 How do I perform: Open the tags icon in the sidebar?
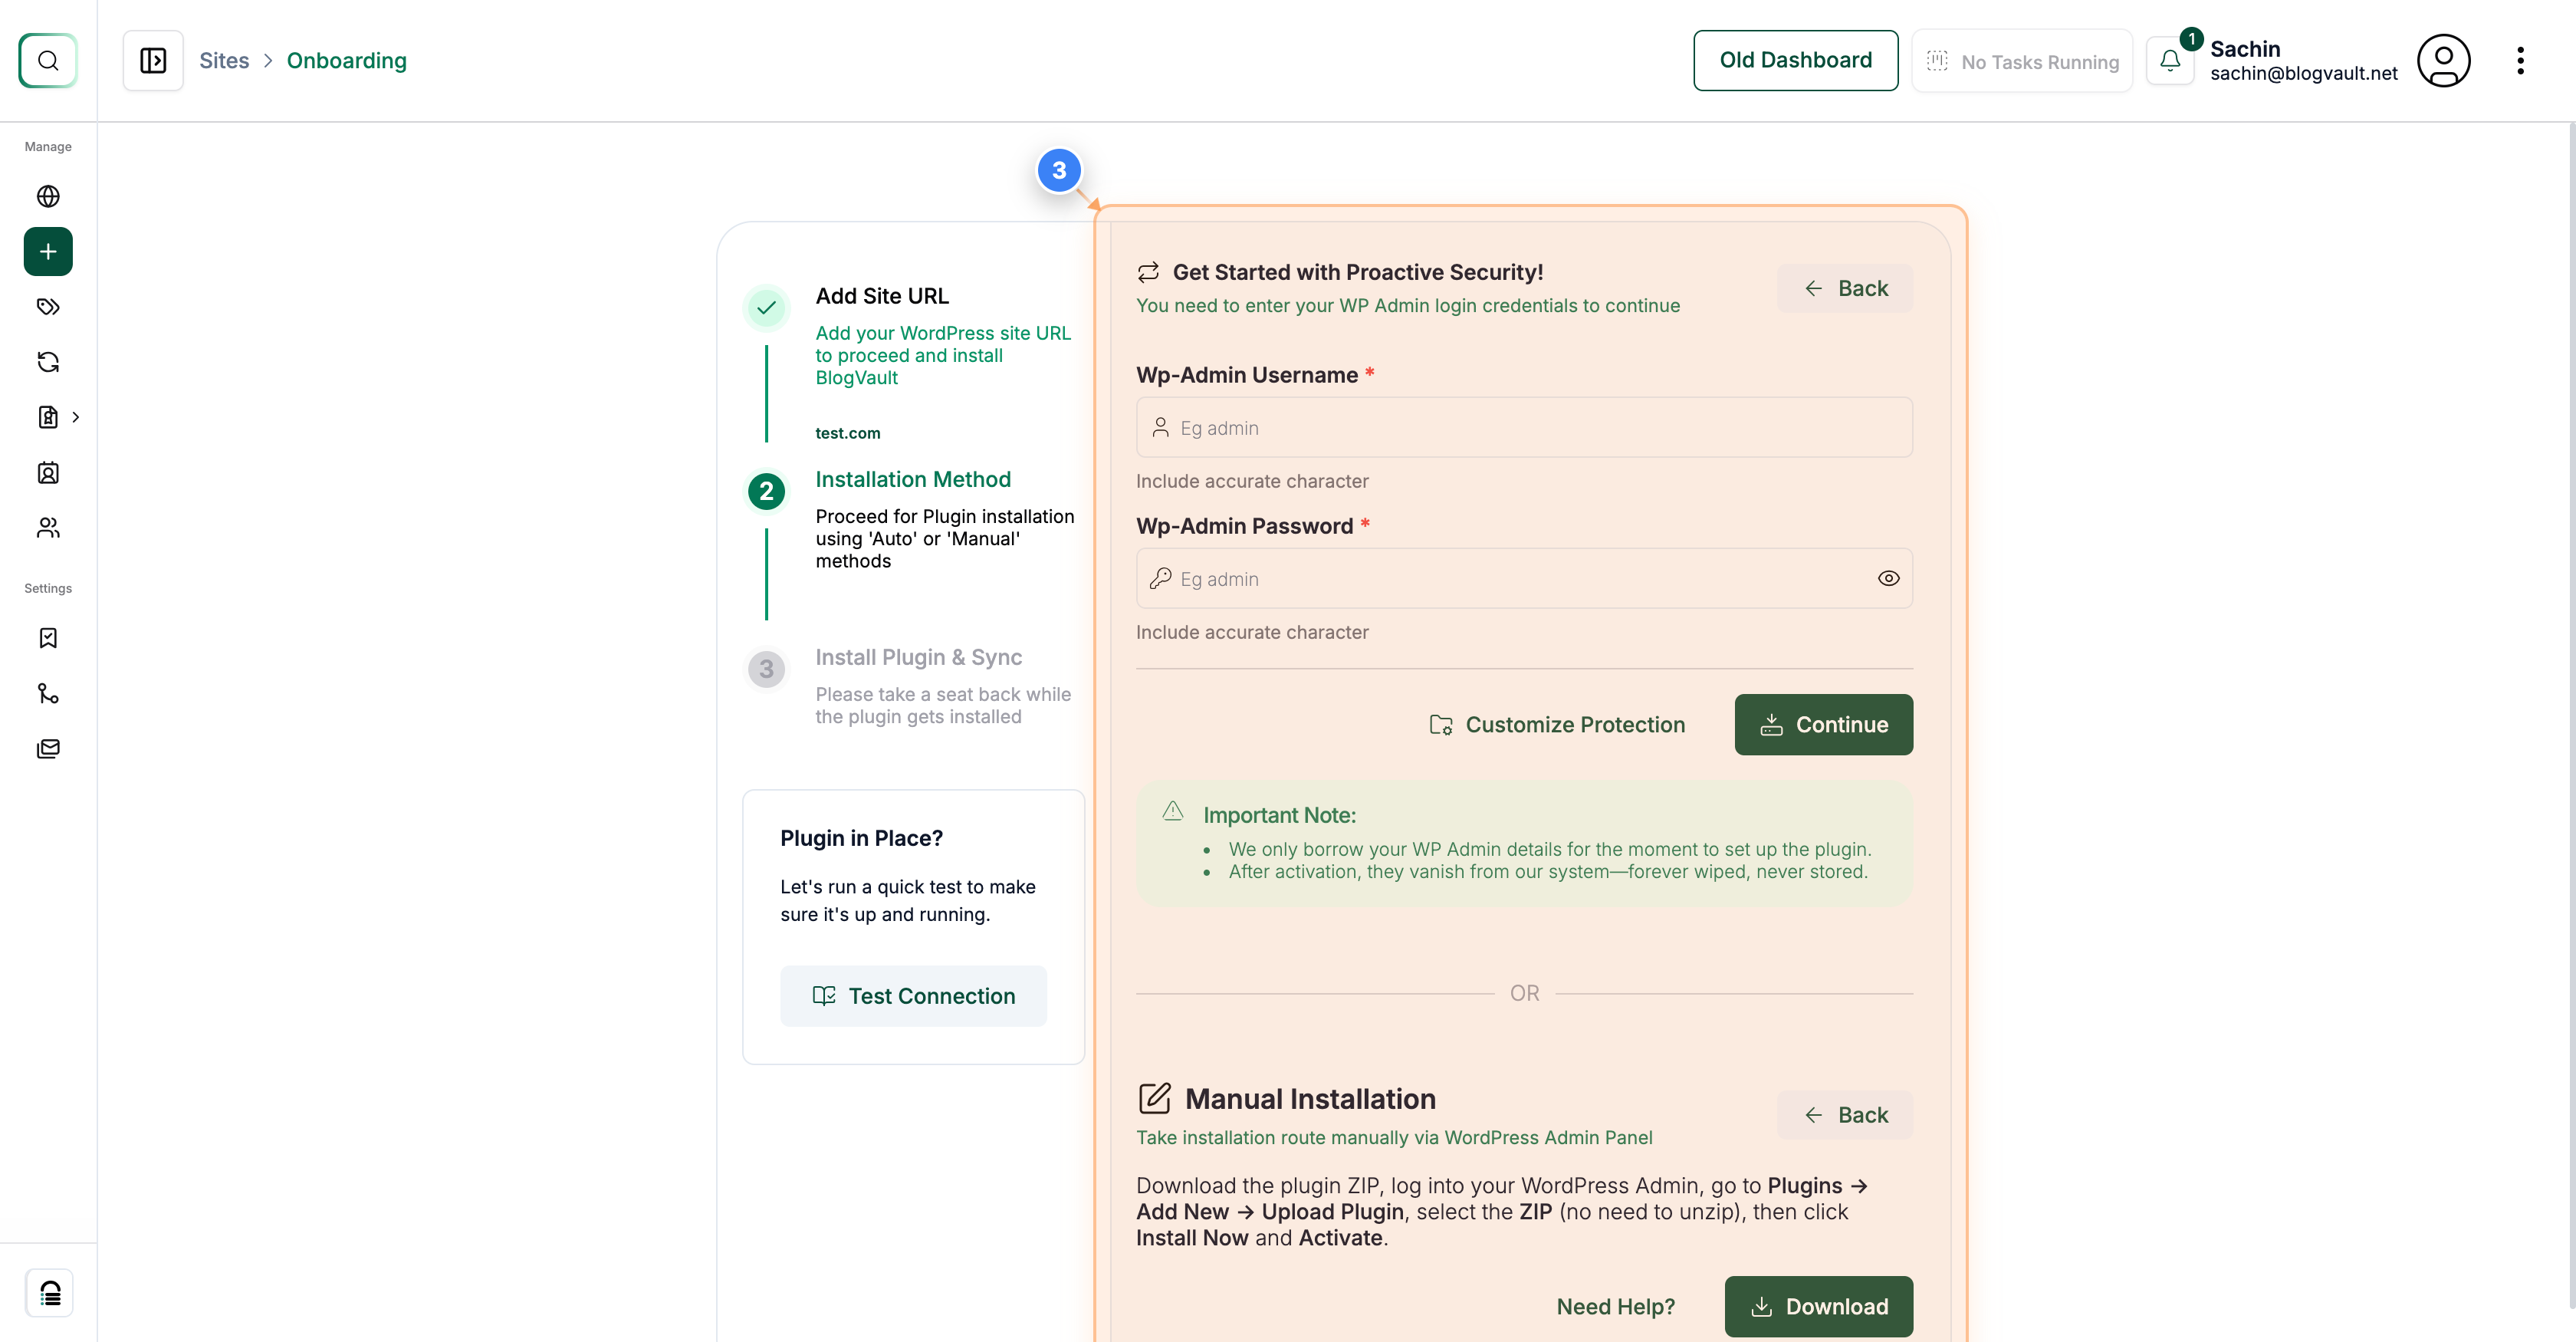tap(47, 307)
